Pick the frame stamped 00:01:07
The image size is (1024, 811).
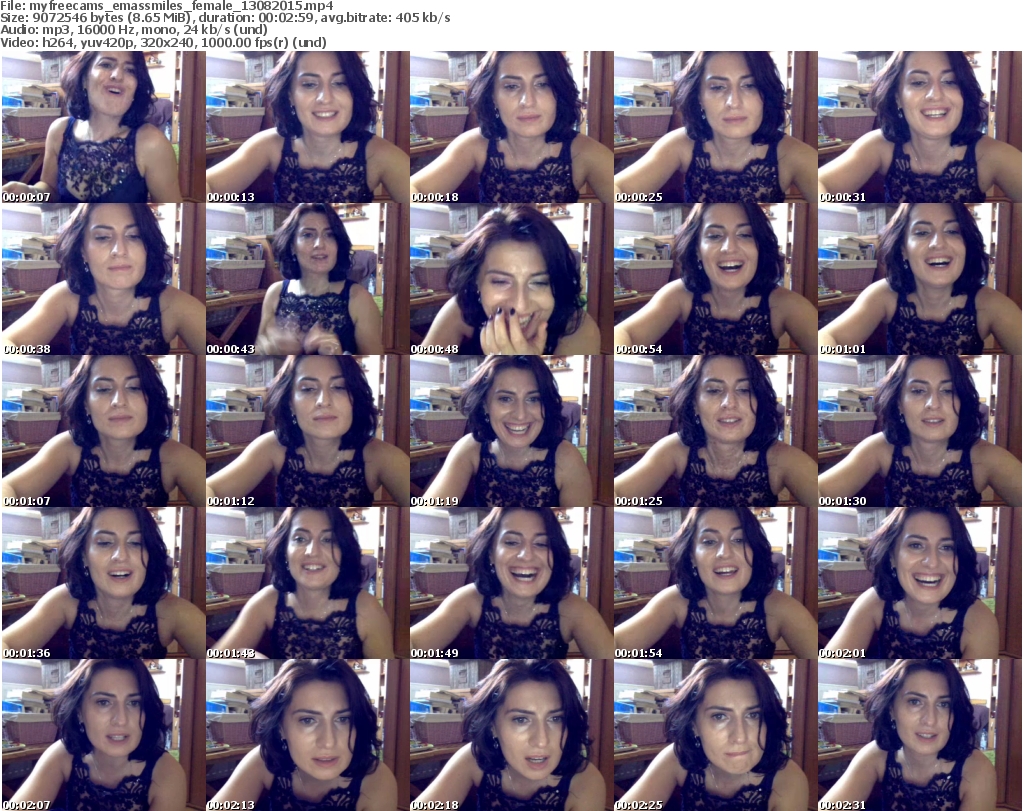[104, 431]
